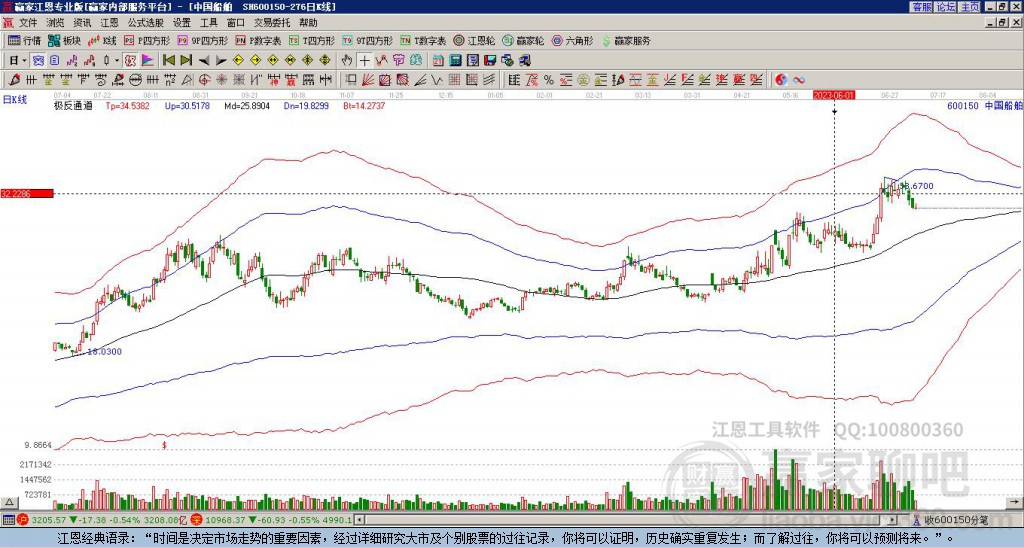Open the 设置 menu
The width and height of the screenshot is (1024, 548).
(182, 23)
